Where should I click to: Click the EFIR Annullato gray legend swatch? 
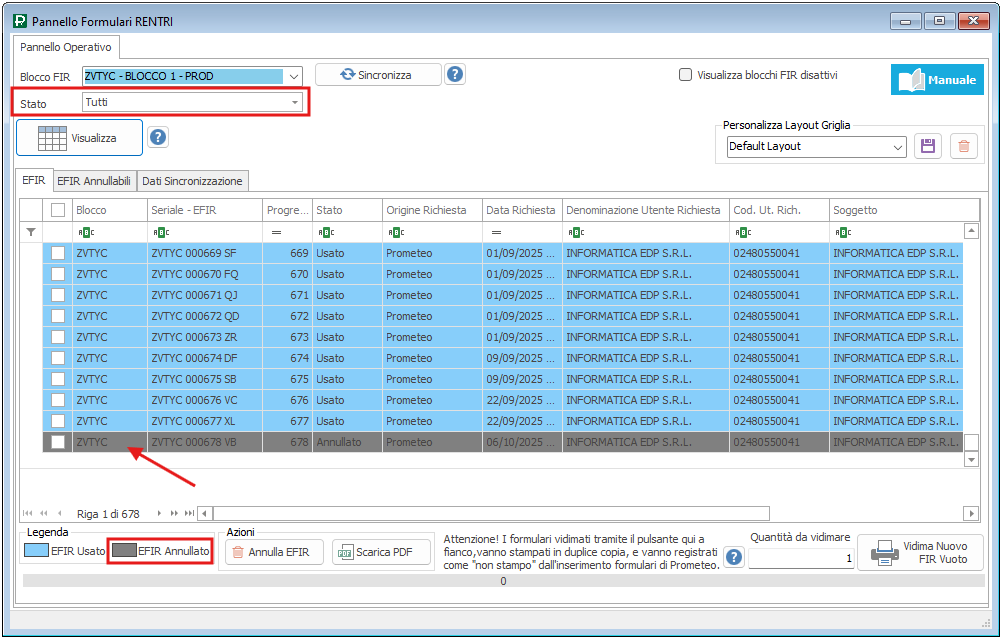(x=123, y=551)
